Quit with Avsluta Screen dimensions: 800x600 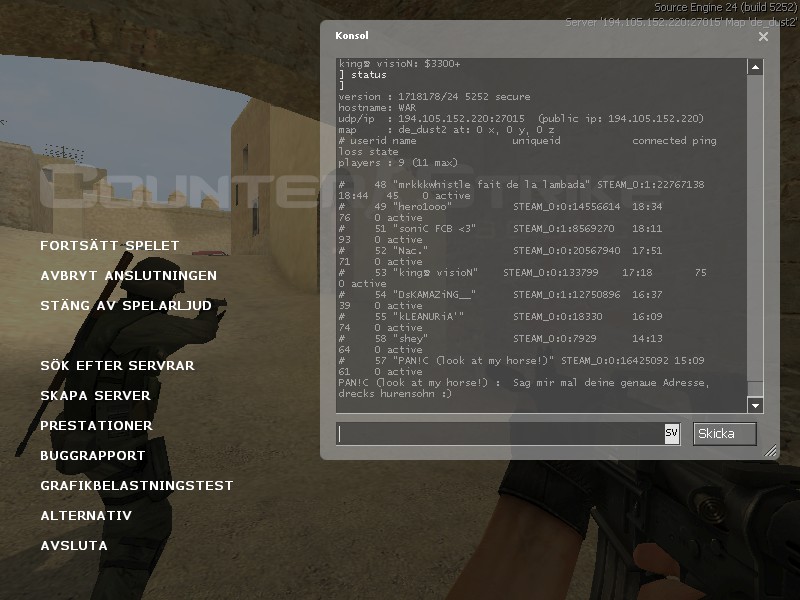pos(74,546)
